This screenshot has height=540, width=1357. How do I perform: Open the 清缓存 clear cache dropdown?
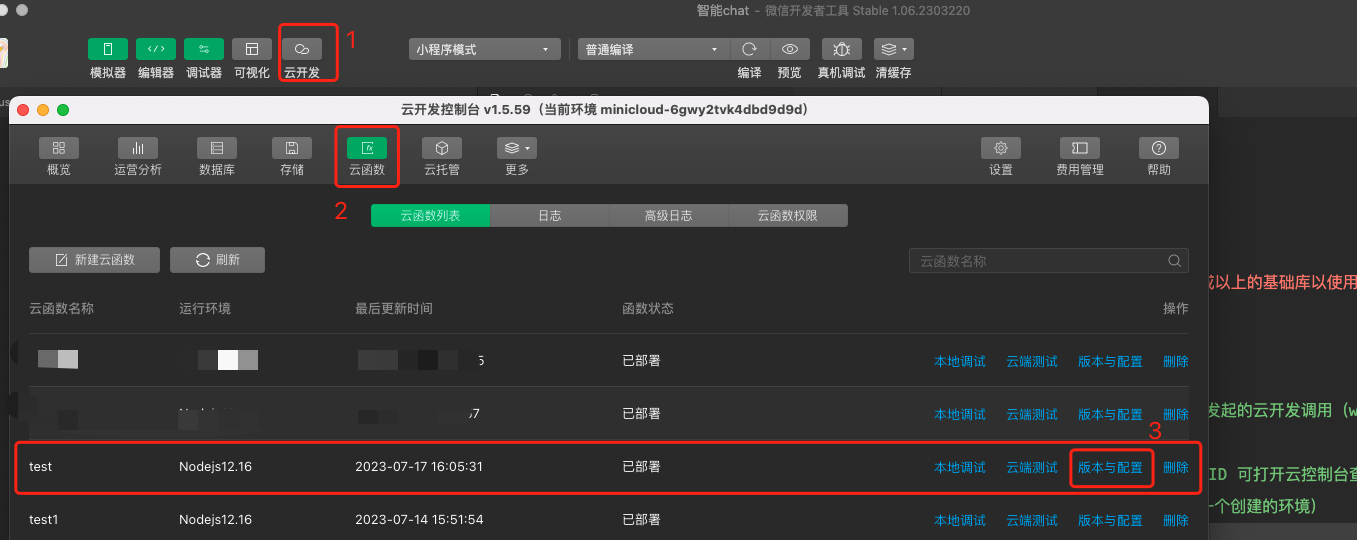pos(893,49)
